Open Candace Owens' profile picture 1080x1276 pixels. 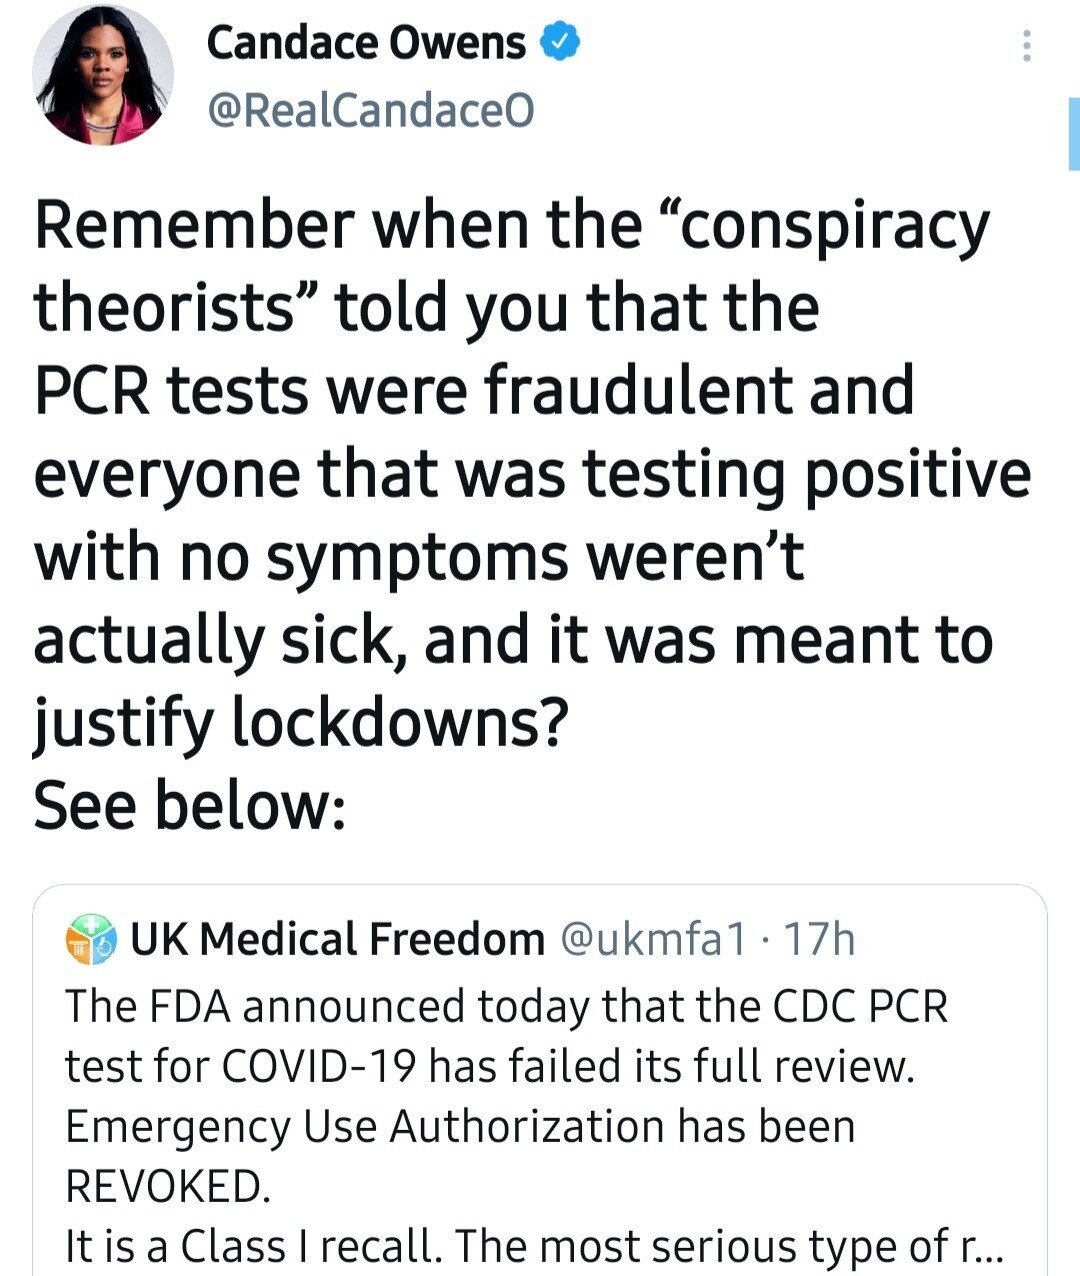pos(103,75)
